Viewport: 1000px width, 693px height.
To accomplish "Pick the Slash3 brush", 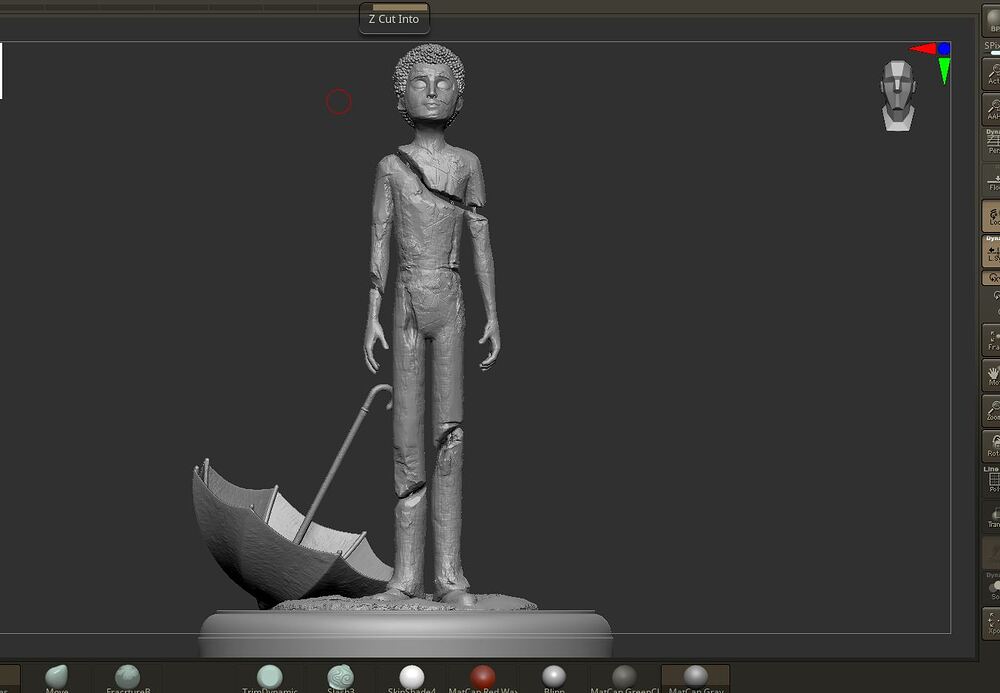I will click(341, 678).
